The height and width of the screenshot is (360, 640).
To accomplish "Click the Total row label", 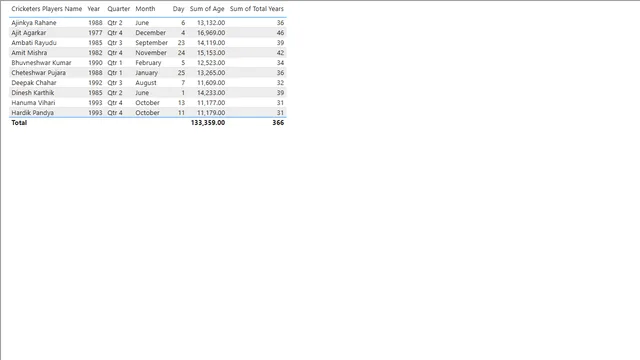I will tap(19, 122).
